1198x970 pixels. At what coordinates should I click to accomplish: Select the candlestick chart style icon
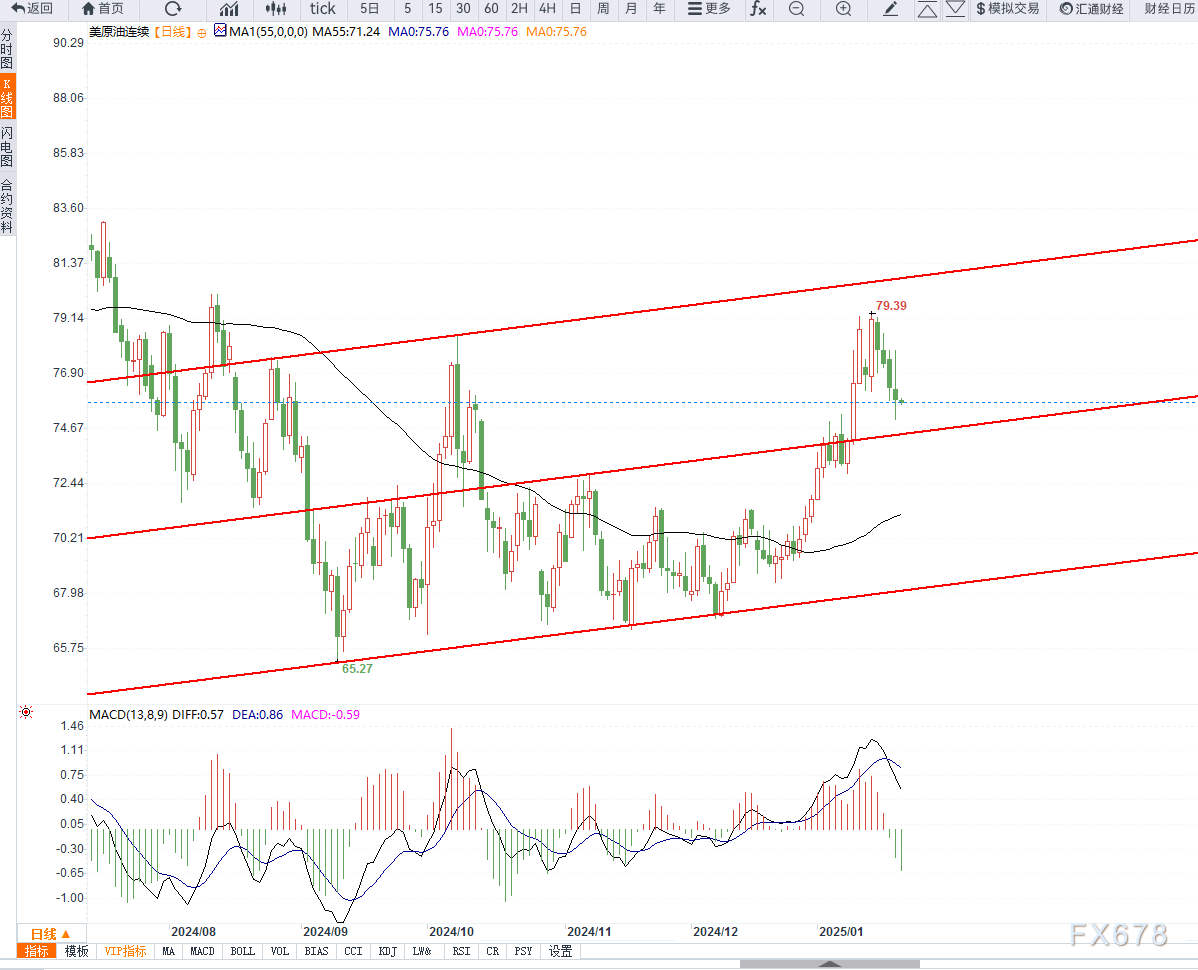(x=276, y=9)
